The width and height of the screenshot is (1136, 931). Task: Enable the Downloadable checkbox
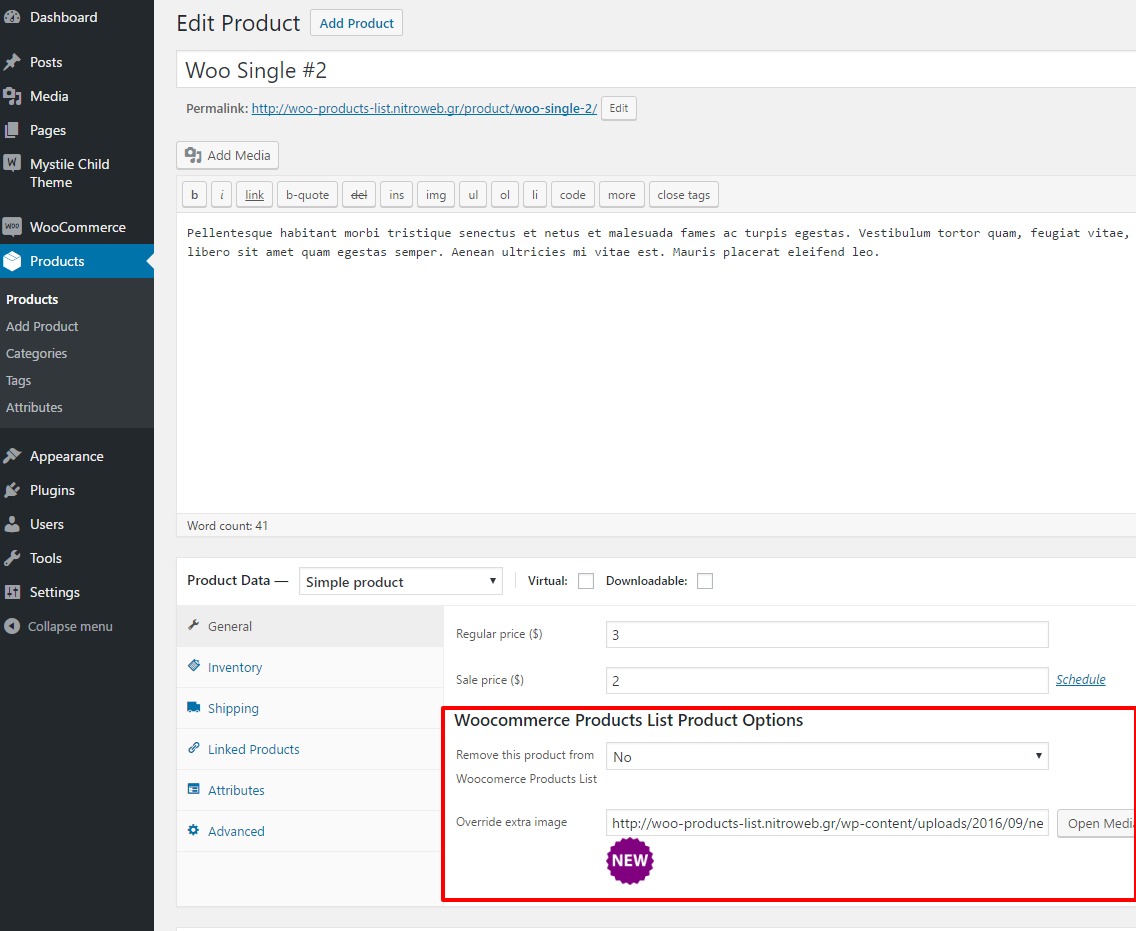(x=704, y=581)
